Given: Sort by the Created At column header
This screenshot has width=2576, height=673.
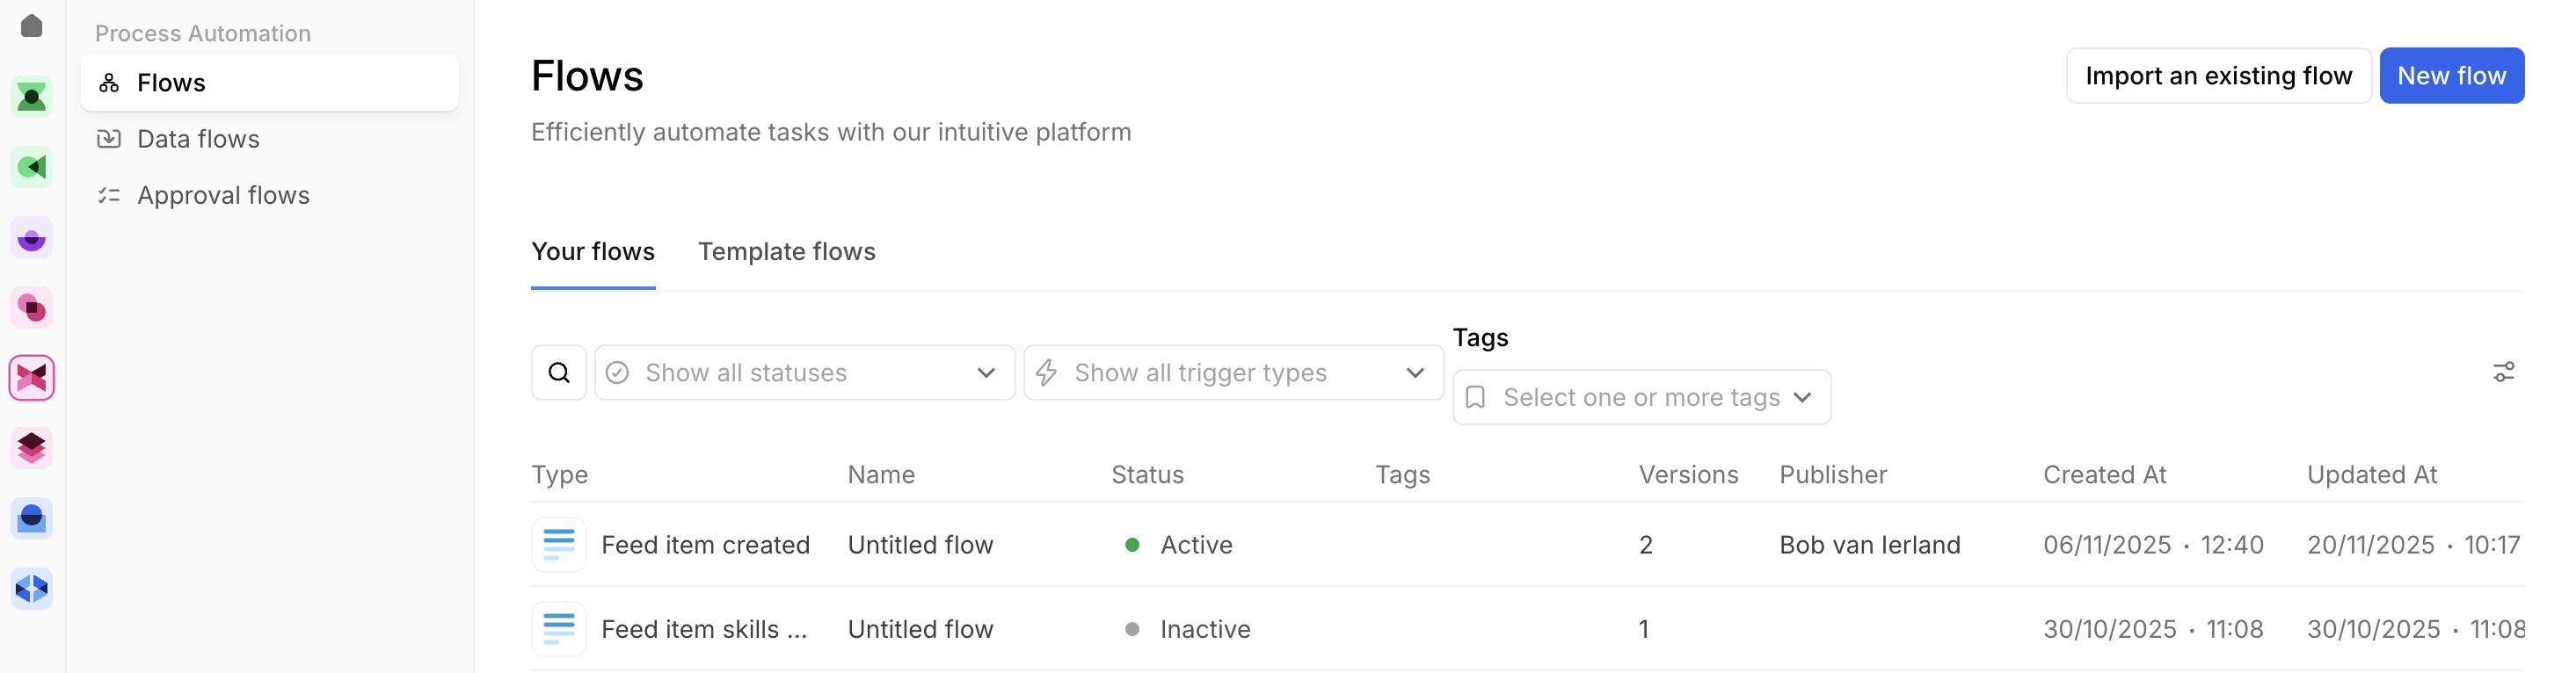Looking at the screenshot, I should (2104, 475).
